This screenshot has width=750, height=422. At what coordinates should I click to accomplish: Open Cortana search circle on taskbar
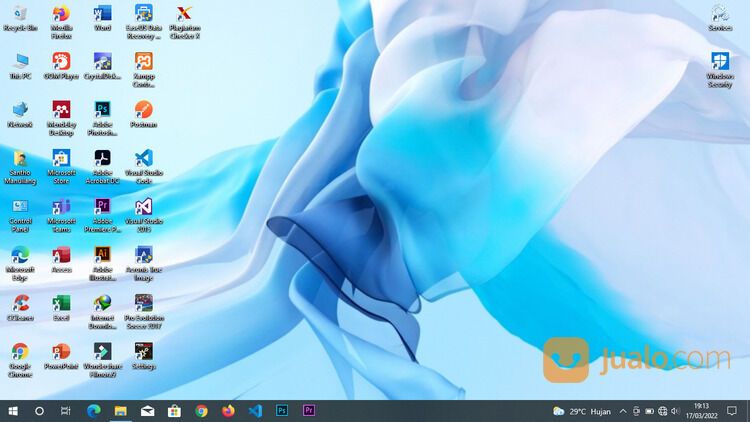39,411
